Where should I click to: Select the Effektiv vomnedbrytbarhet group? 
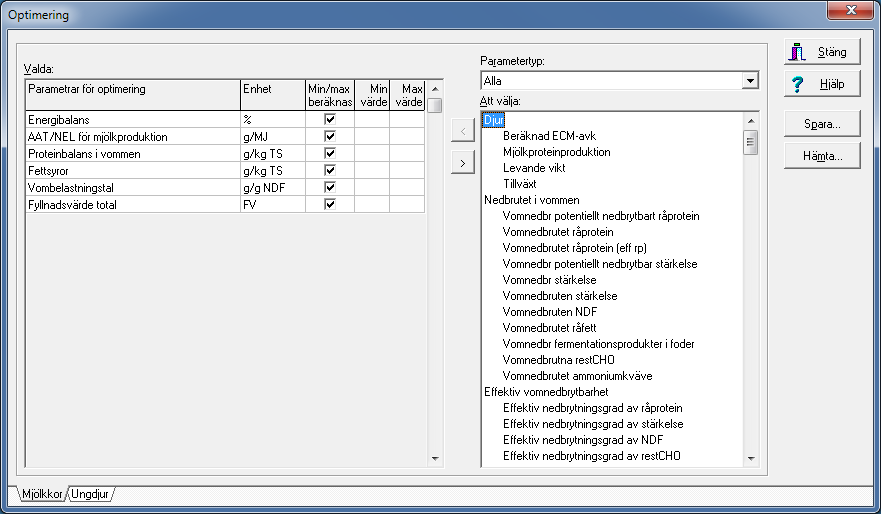546,392
